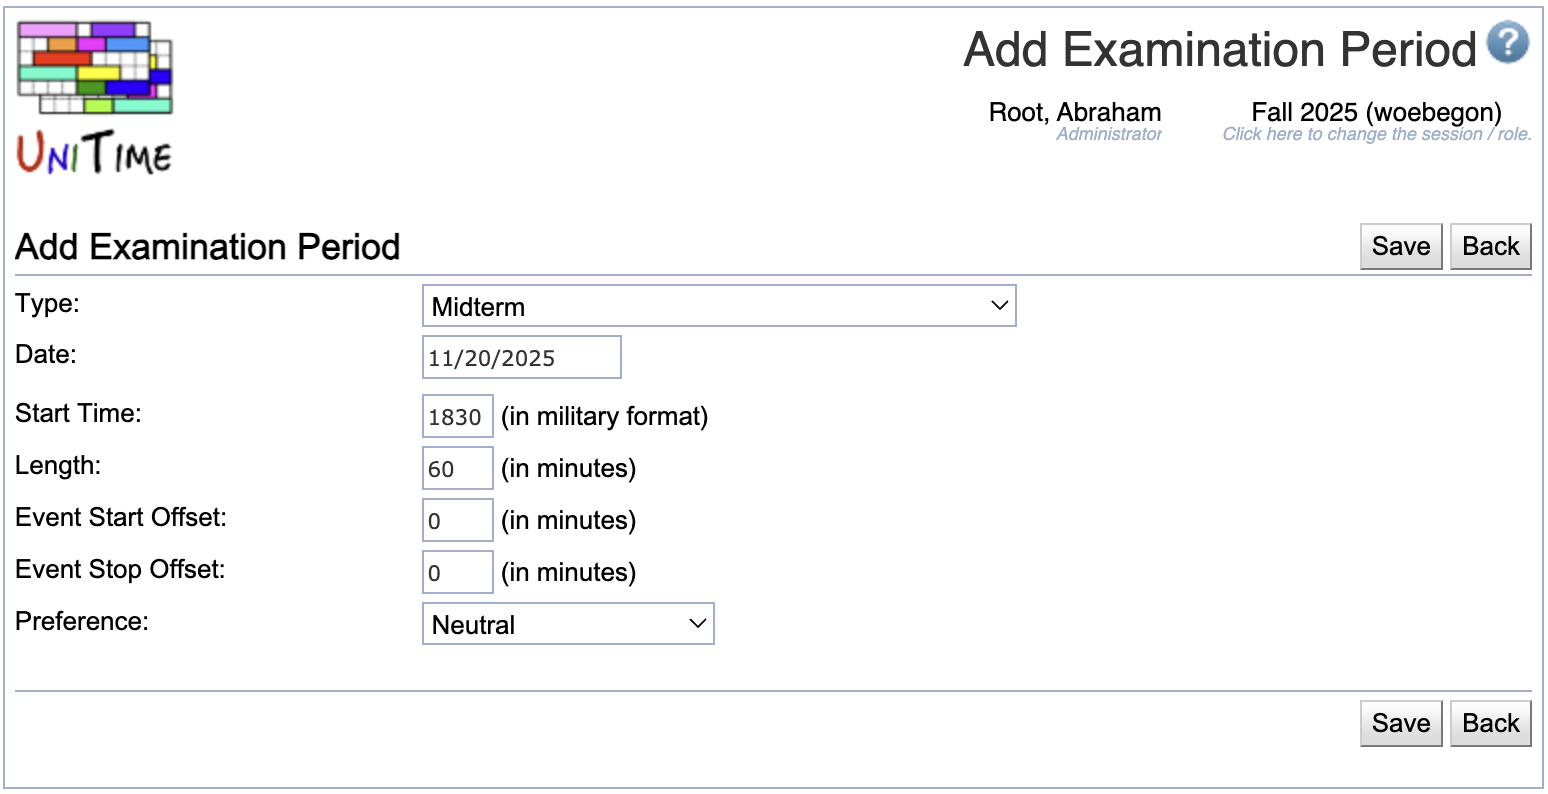The width and height of the screenshot is (1548, 794).
Task: Click 'Click here to change the session / role'
Action: click(1377, 134)
